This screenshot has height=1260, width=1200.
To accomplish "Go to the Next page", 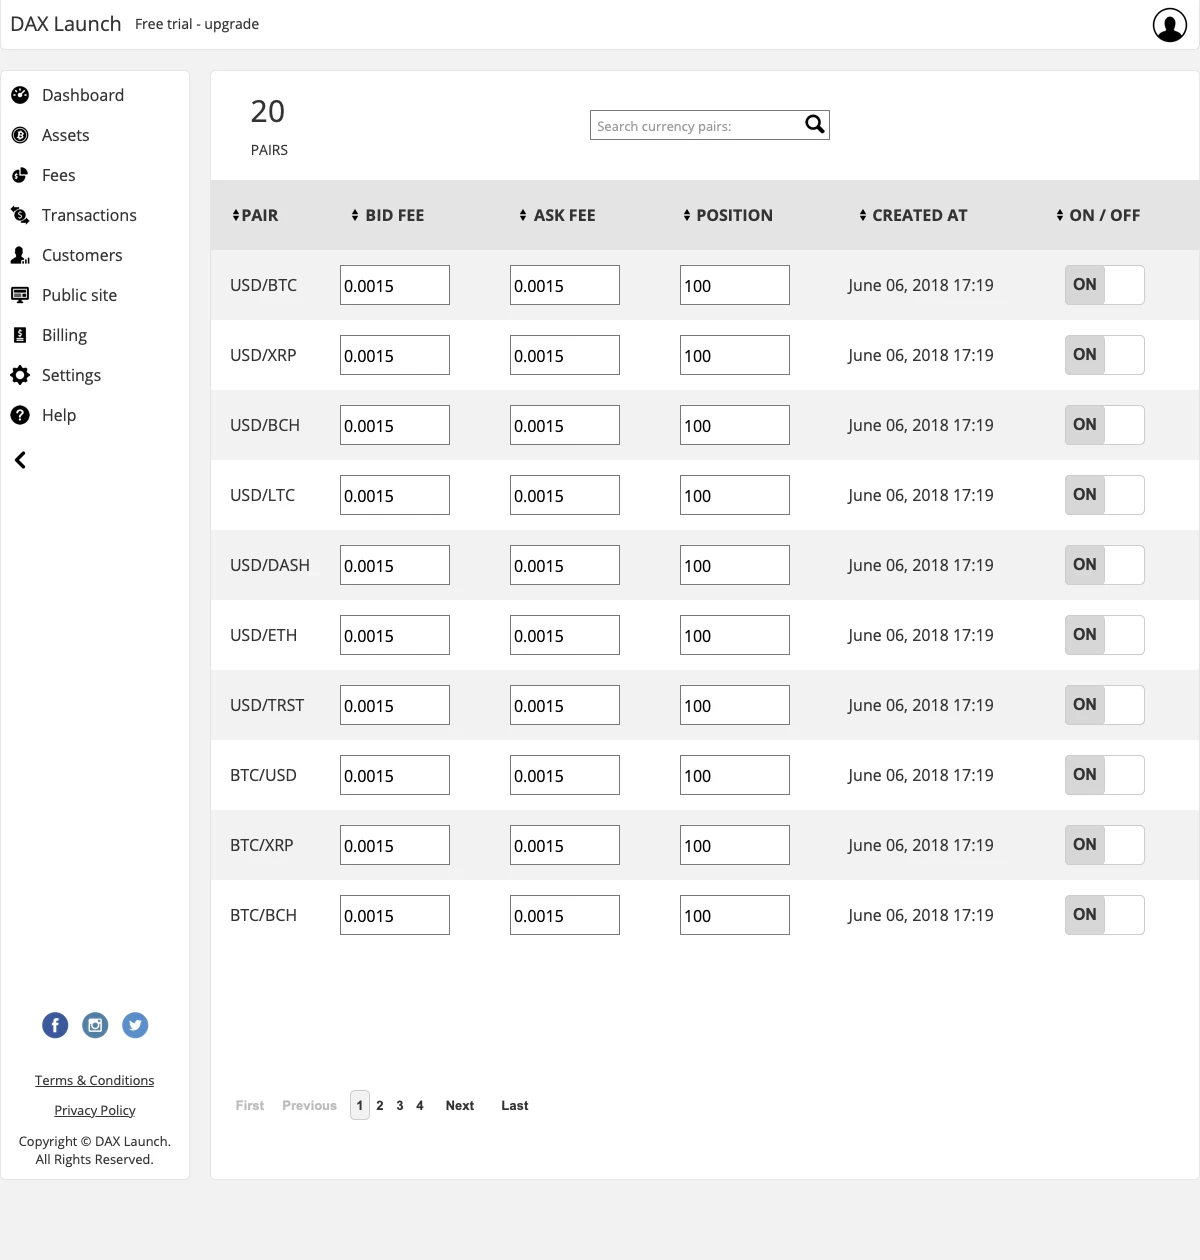I will (x=460, y=1105).
